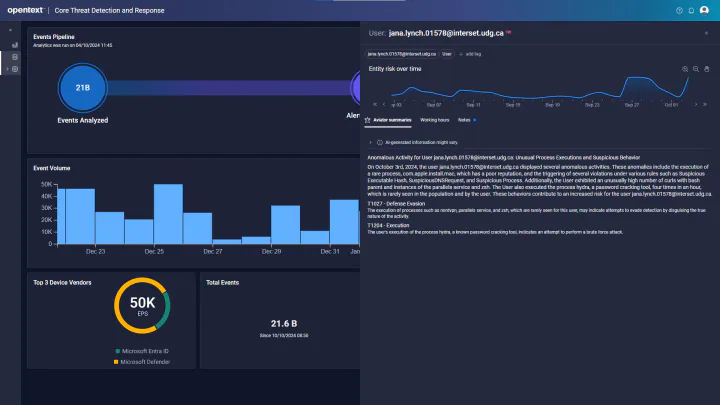This screenshot has height=405, width=720.
Task: Jump to earliest date on risk timeline
Action: tap(374, 103)
